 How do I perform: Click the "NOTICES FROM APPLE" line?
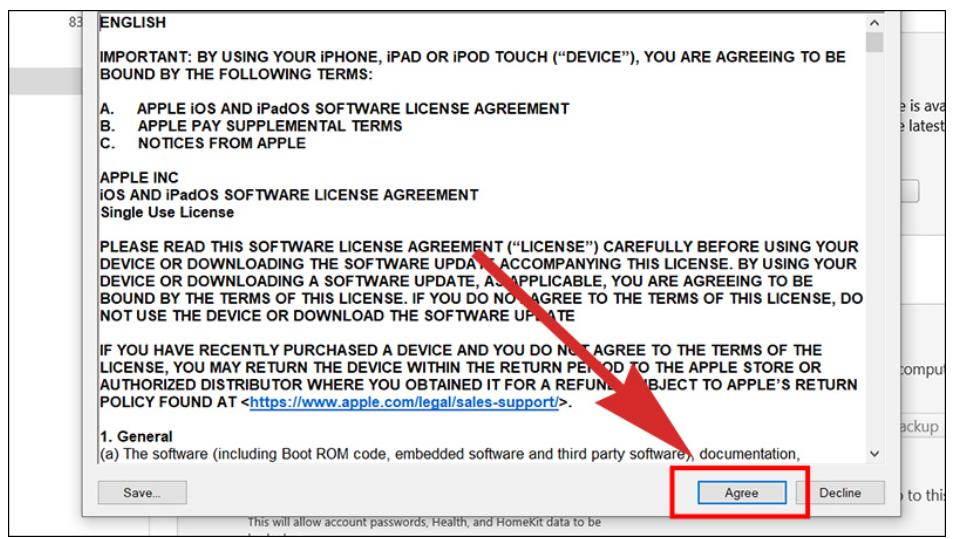click(x=221, y=143)
